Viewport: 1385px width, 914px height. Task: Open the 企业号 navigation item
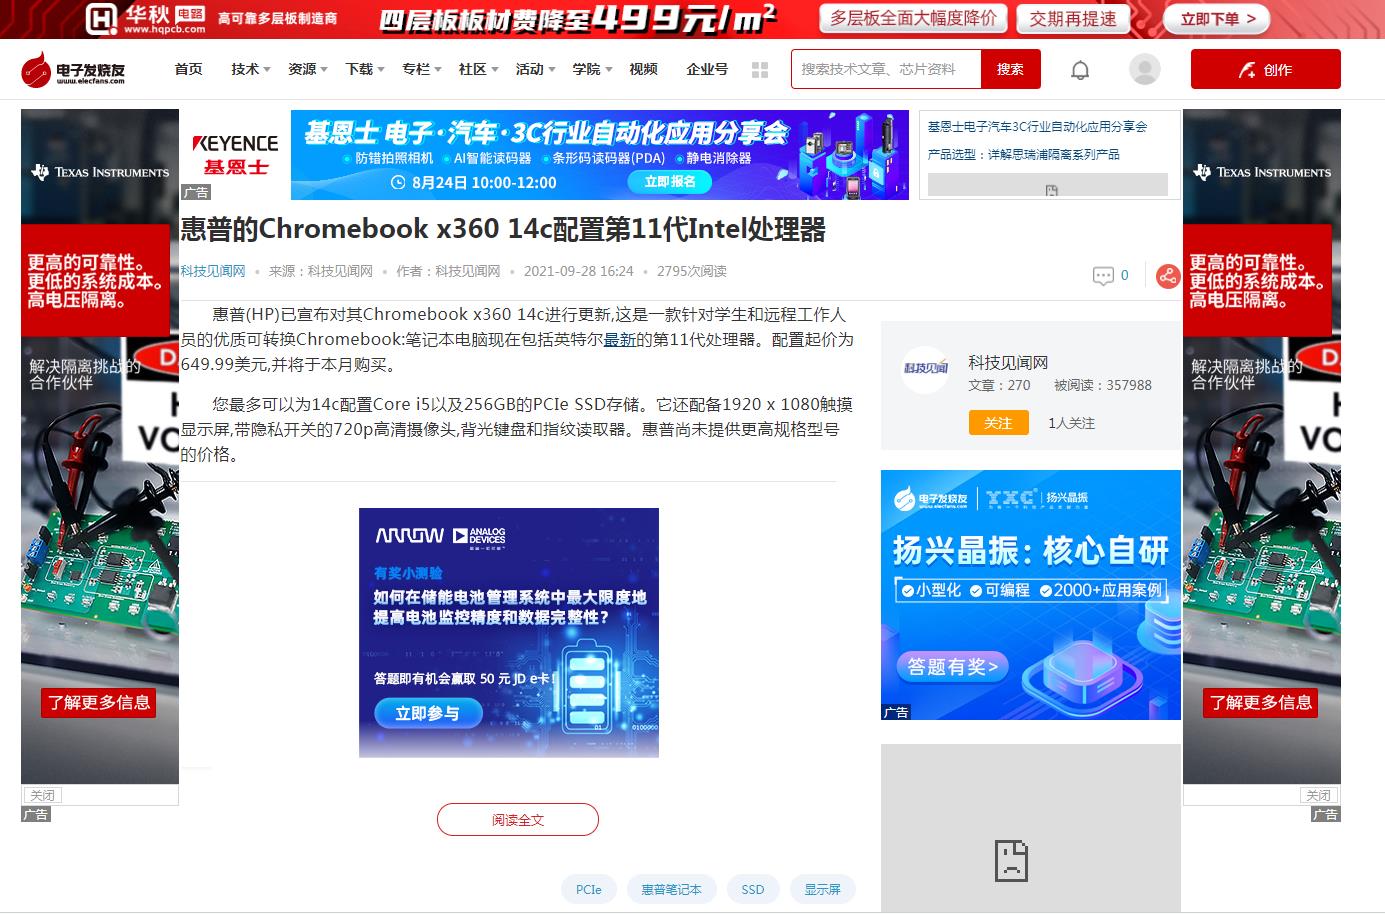707,69
